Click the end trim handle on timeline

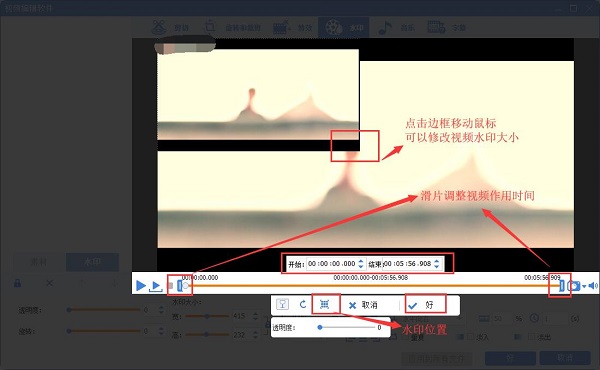pyautogui.click(x=562, y=285)
